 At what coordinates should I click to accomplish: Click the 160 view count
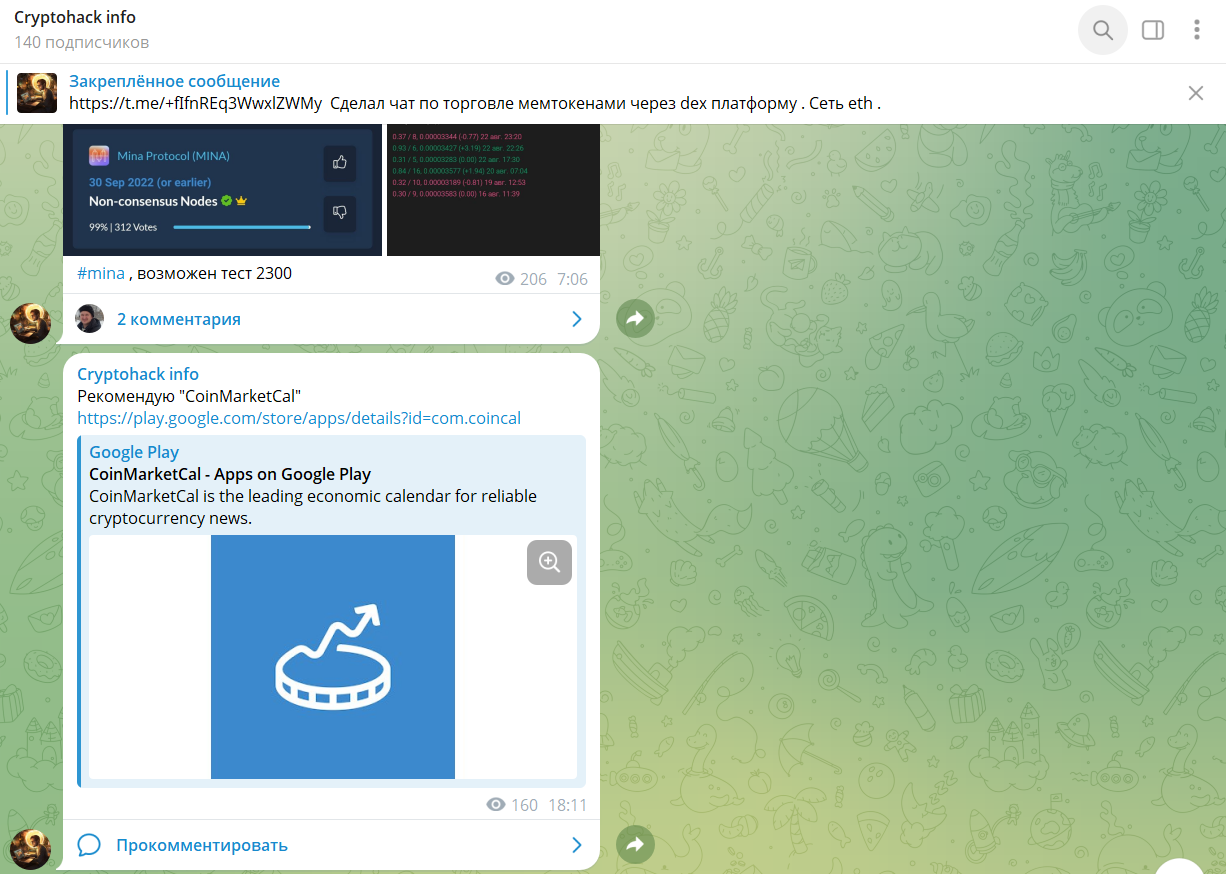(524, 805)
